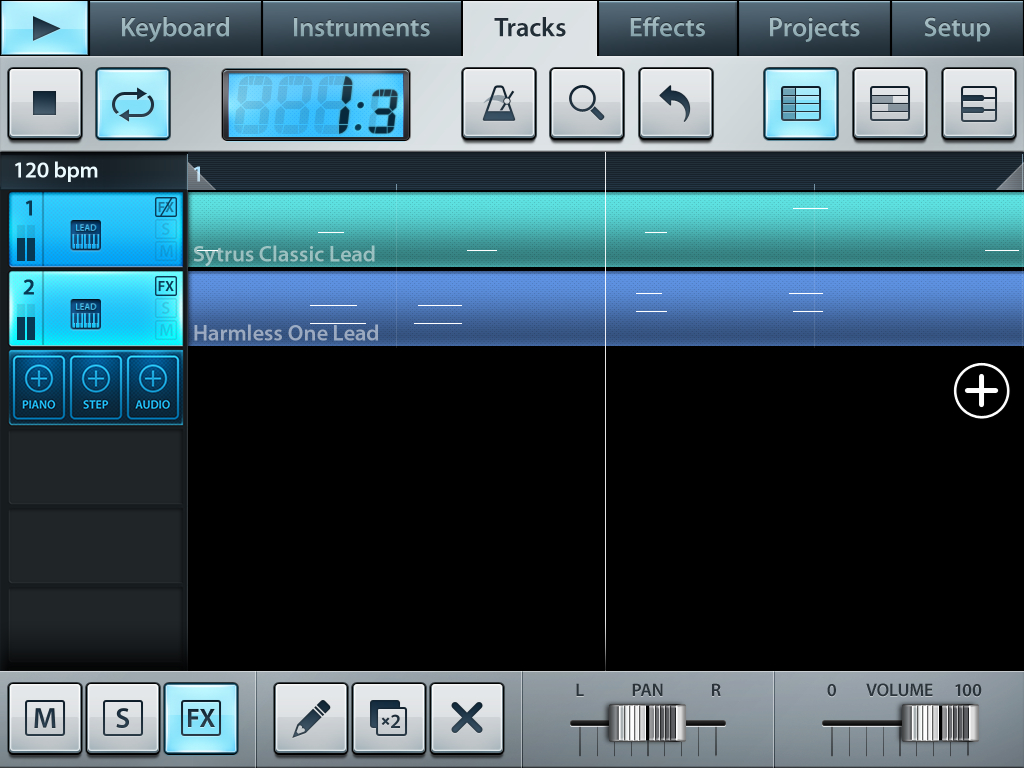
Task: Select the pencil edit tool
Action: click(311, 718)
